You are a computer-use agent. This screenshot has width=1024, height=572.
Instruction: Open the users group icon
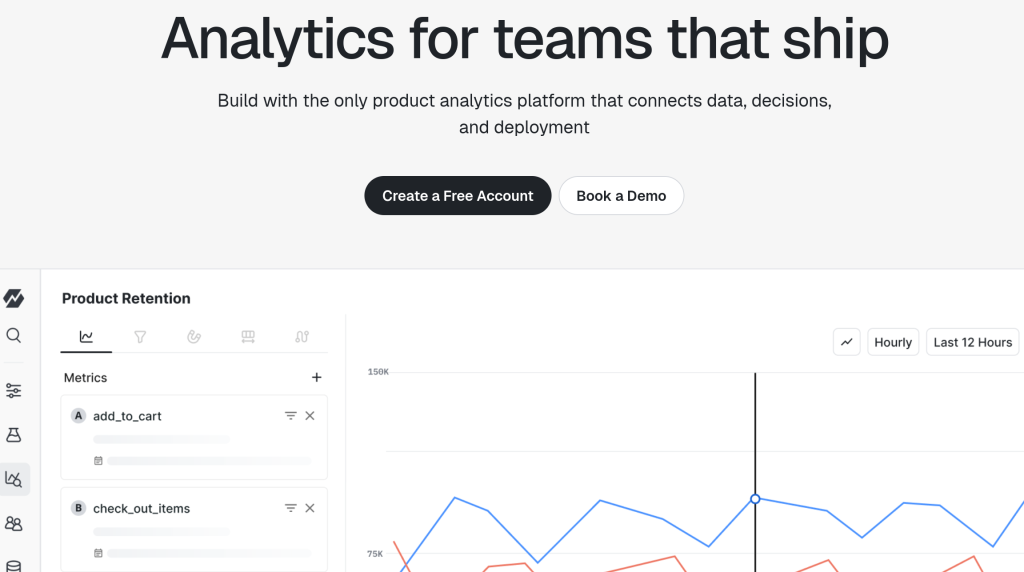14,524
